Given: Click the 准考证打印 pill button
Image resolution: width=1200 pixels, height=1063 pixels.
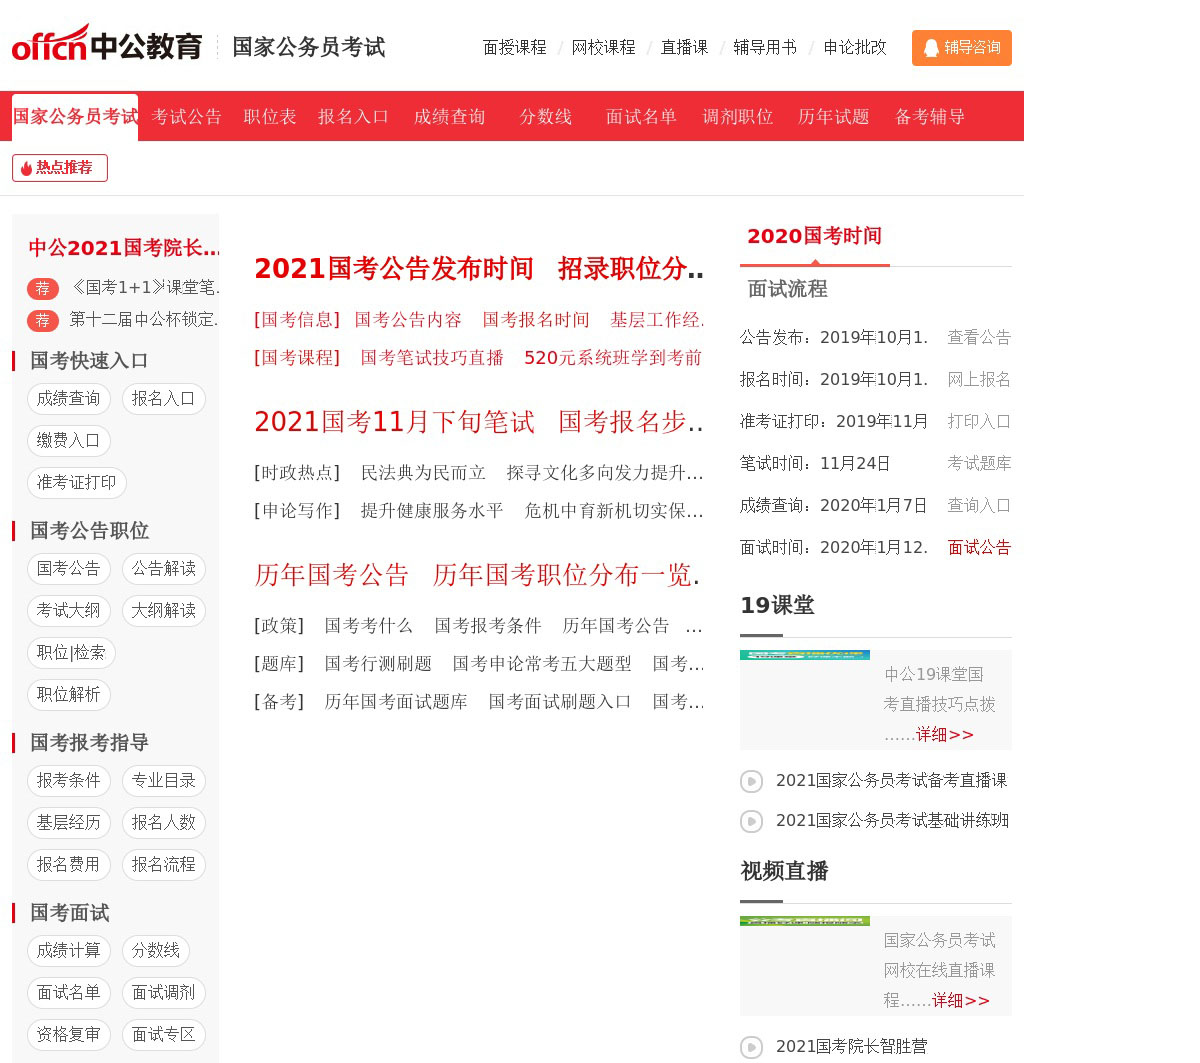Looking at the screenshot, I should coord(76,483).
